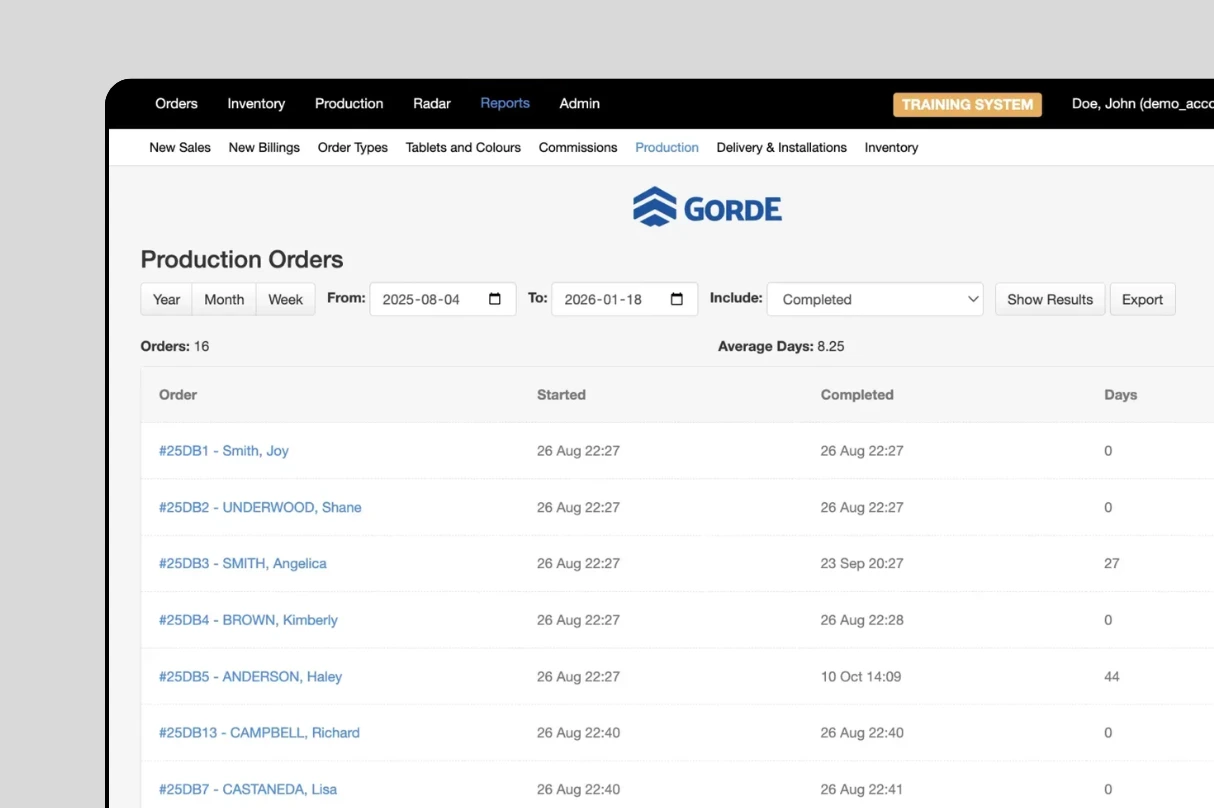The image size is (1214, 808).
Task: Switch to the New Billings report tab
Action: [x=264, y=147]
